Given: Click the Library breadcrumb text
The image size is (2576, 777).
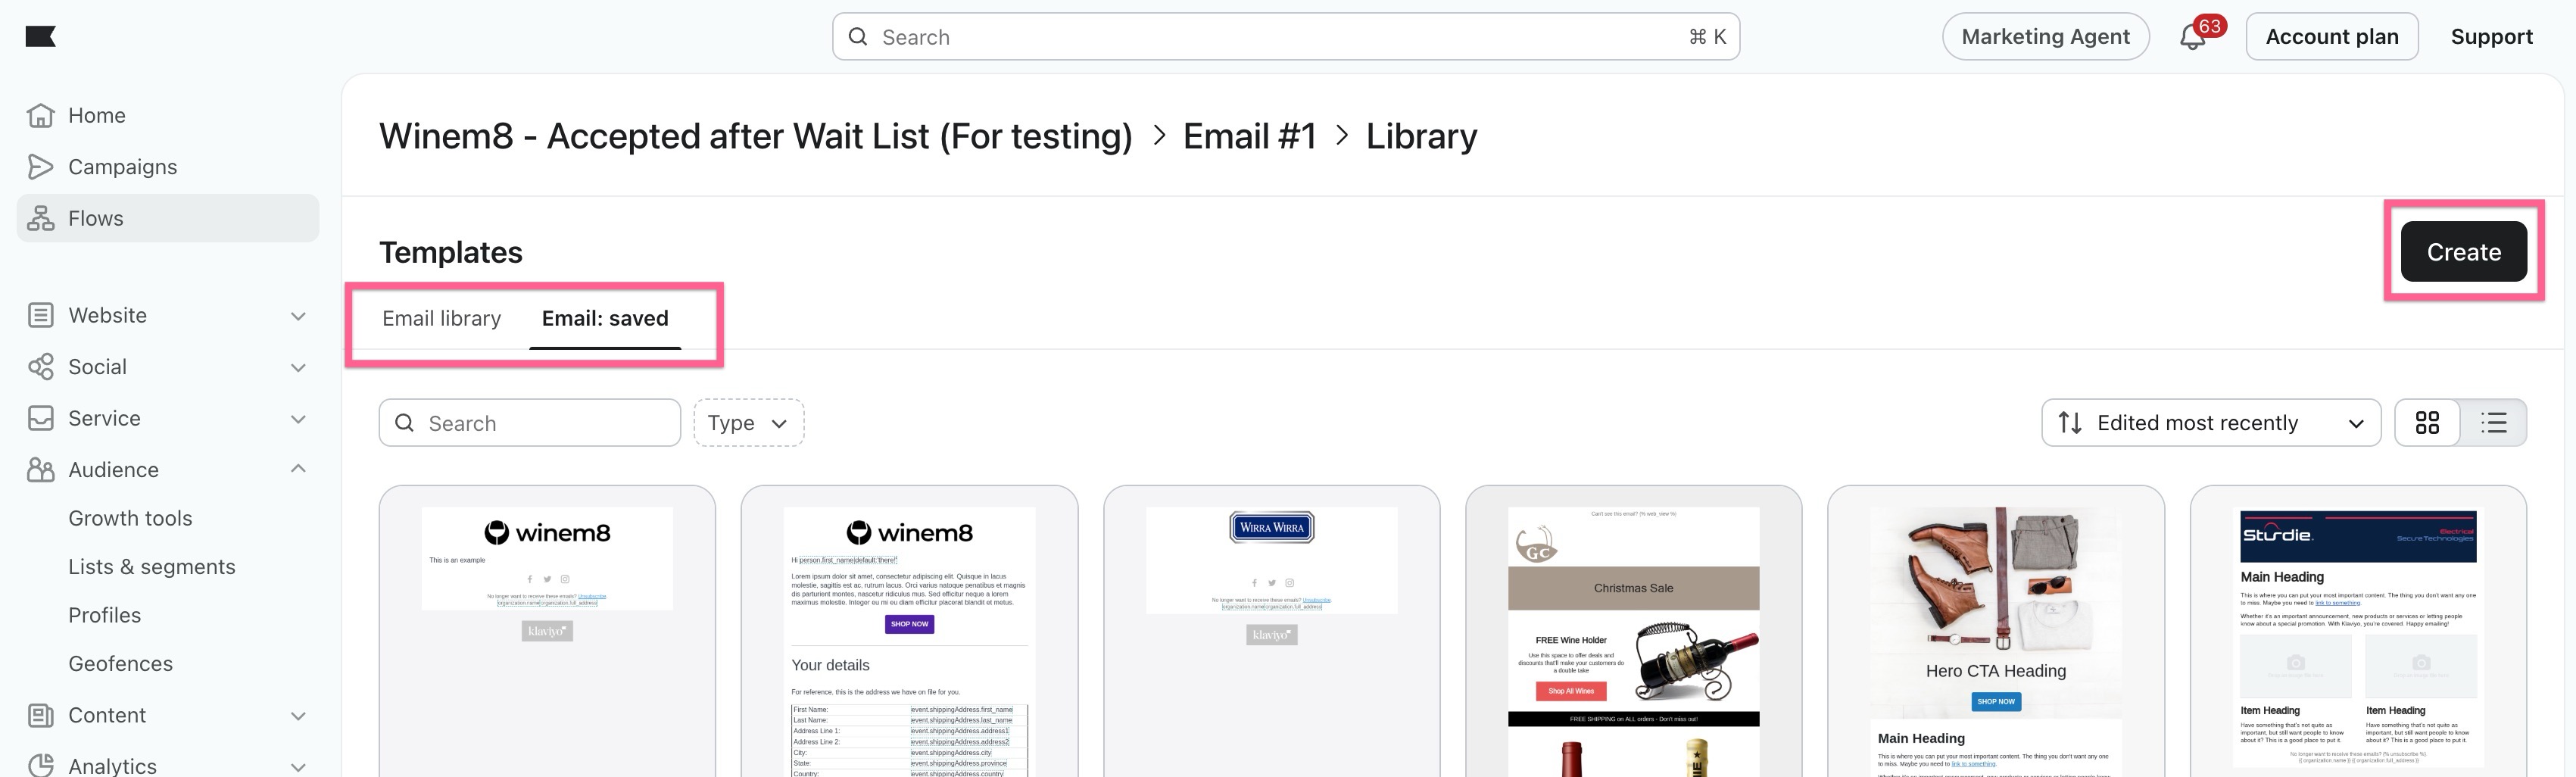Looking at the screenshot, I should [x=1421, y=136].
